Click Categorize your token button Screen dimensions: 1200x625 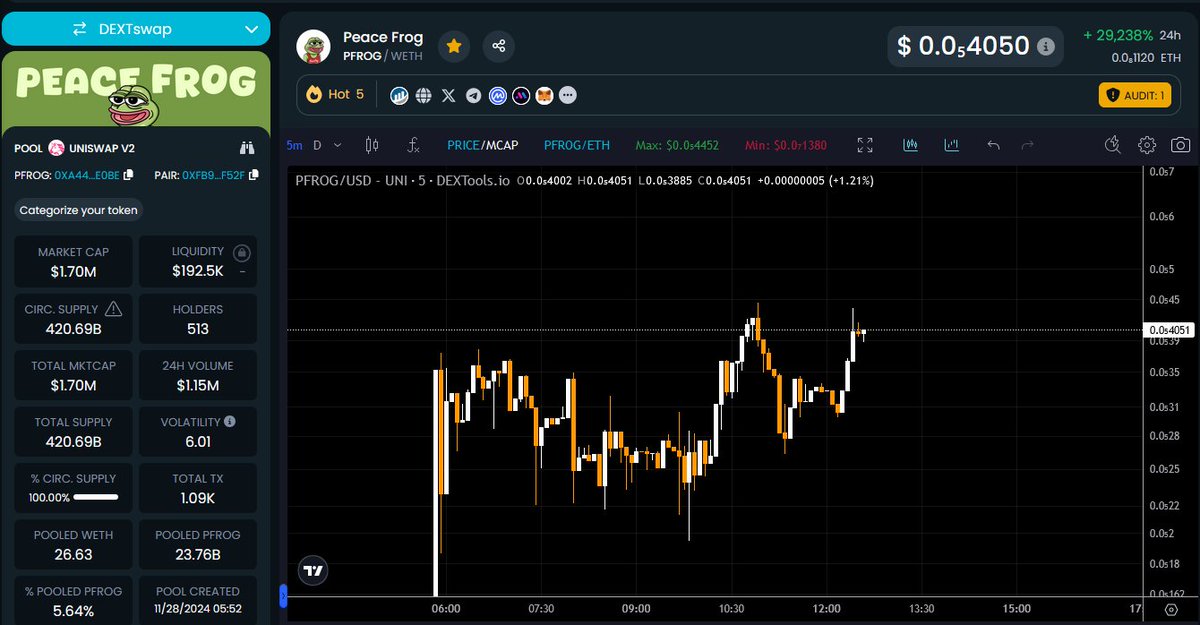[x=79, y=210]
